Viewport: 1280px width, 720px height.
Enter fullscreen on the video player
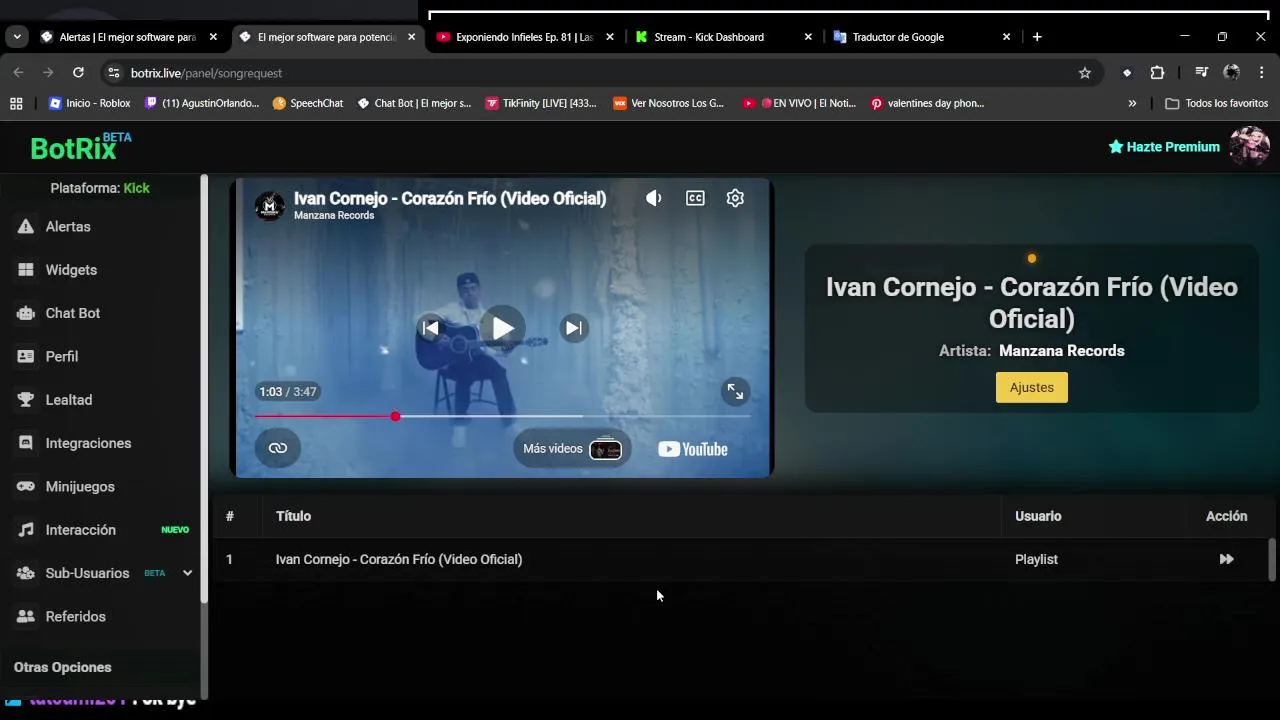click(x=735, y=392)
